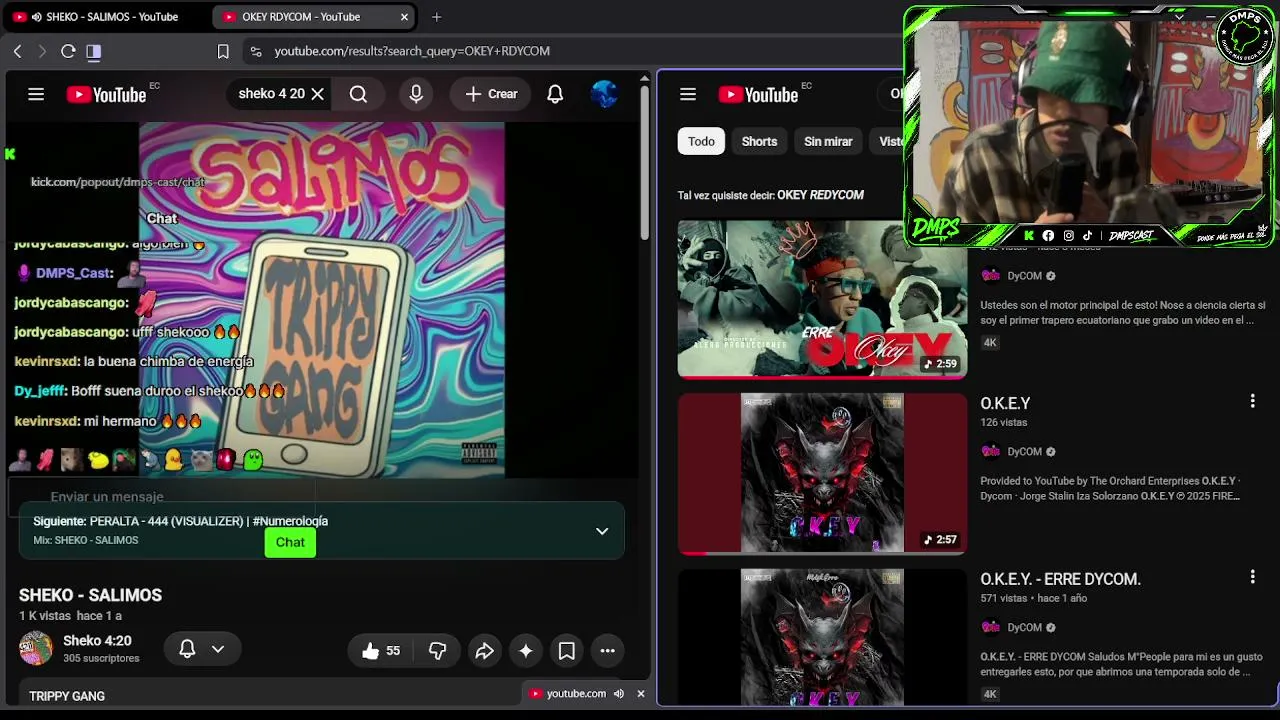Follow the 'OKEY REDYCOM' search suggestion
This screenshot has height=720, width=1280.
[820, 195]
